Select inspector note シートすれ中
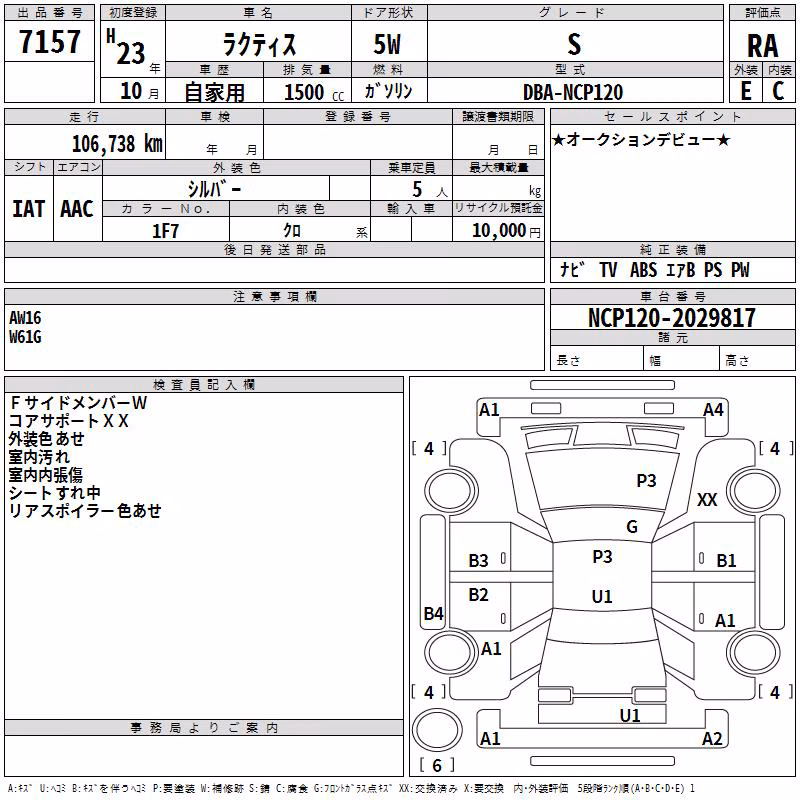The width and height of the screenshot is (800, 800). tap(55, 492)
